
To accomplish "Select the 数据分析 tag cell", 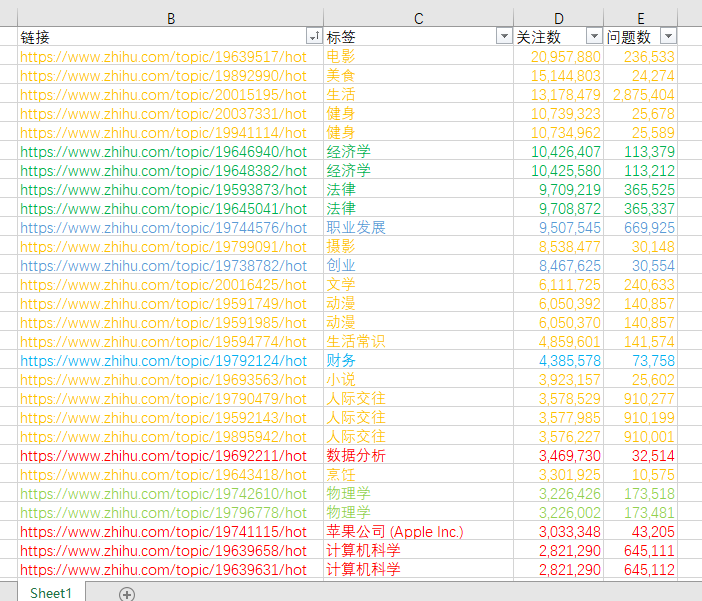I will [356, 456].
